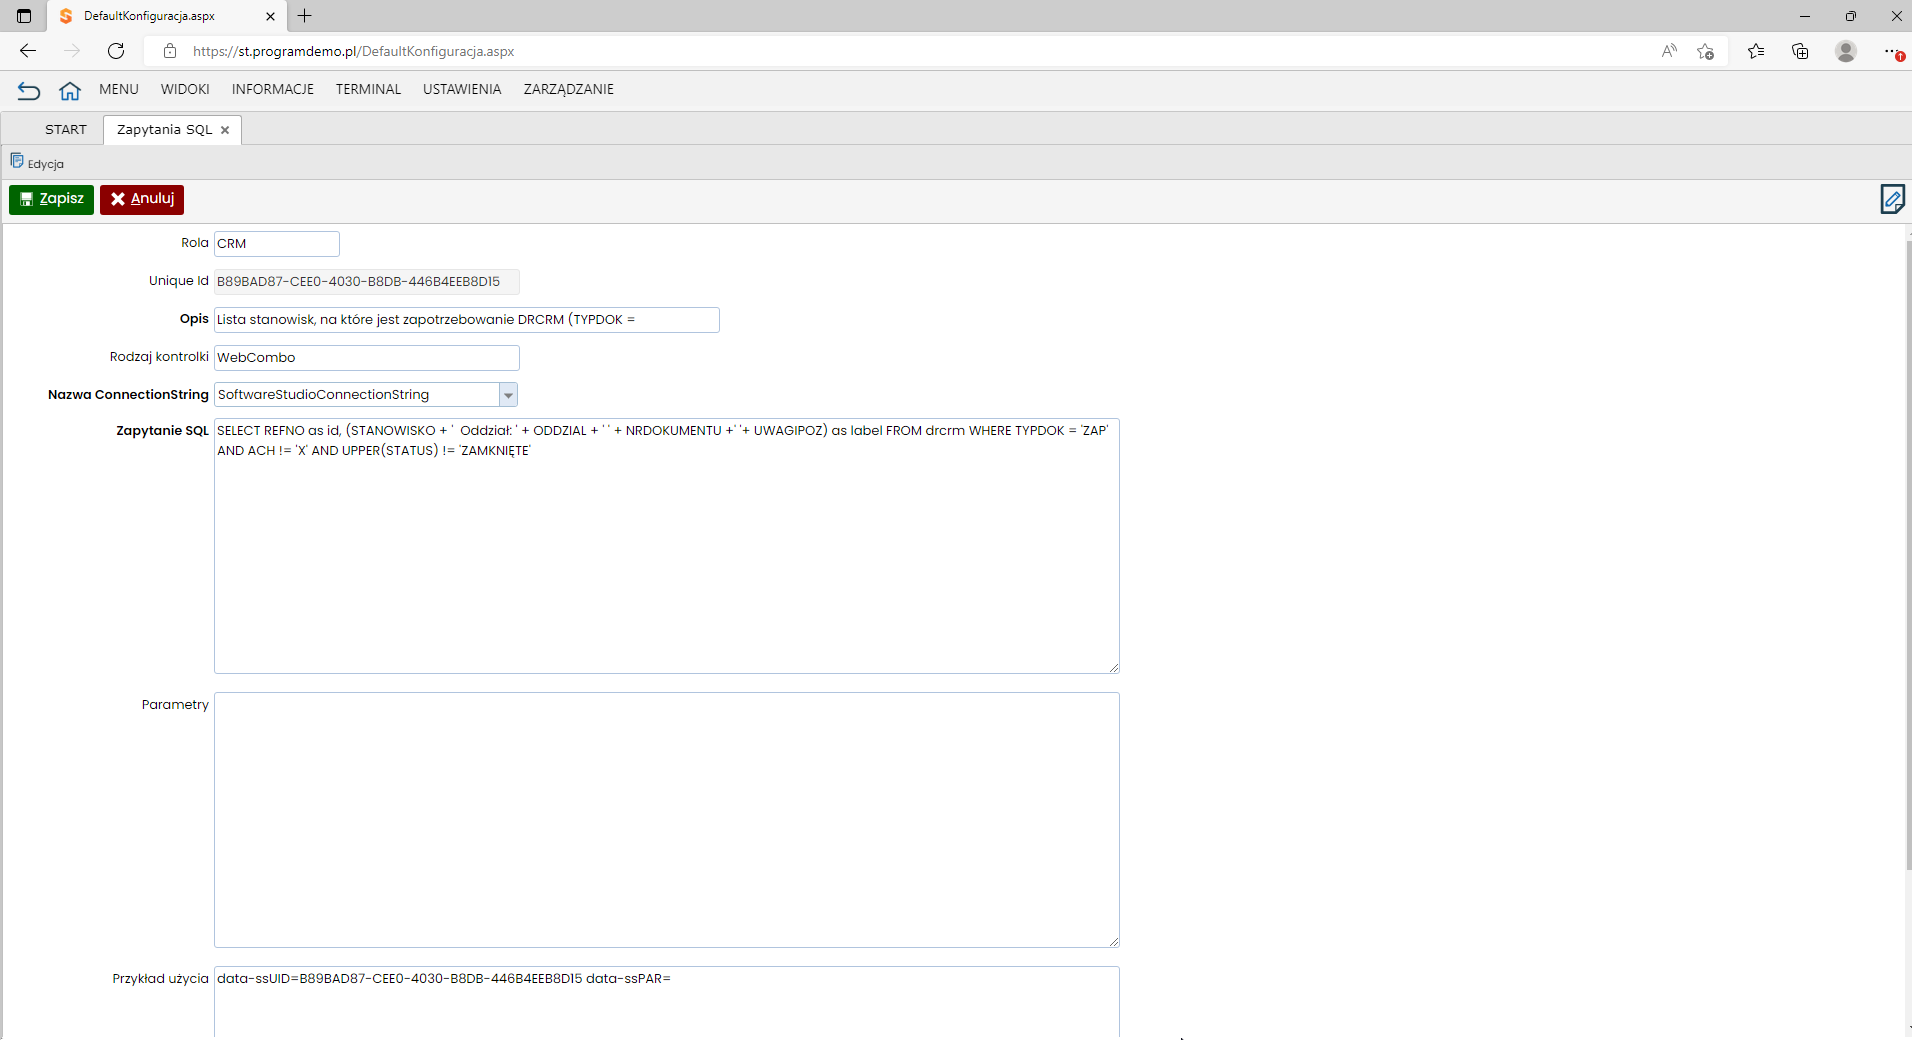This screenshot has height=1040, width=1912.
Task: Open browser Collections icon
Action: click(1800, 51)
